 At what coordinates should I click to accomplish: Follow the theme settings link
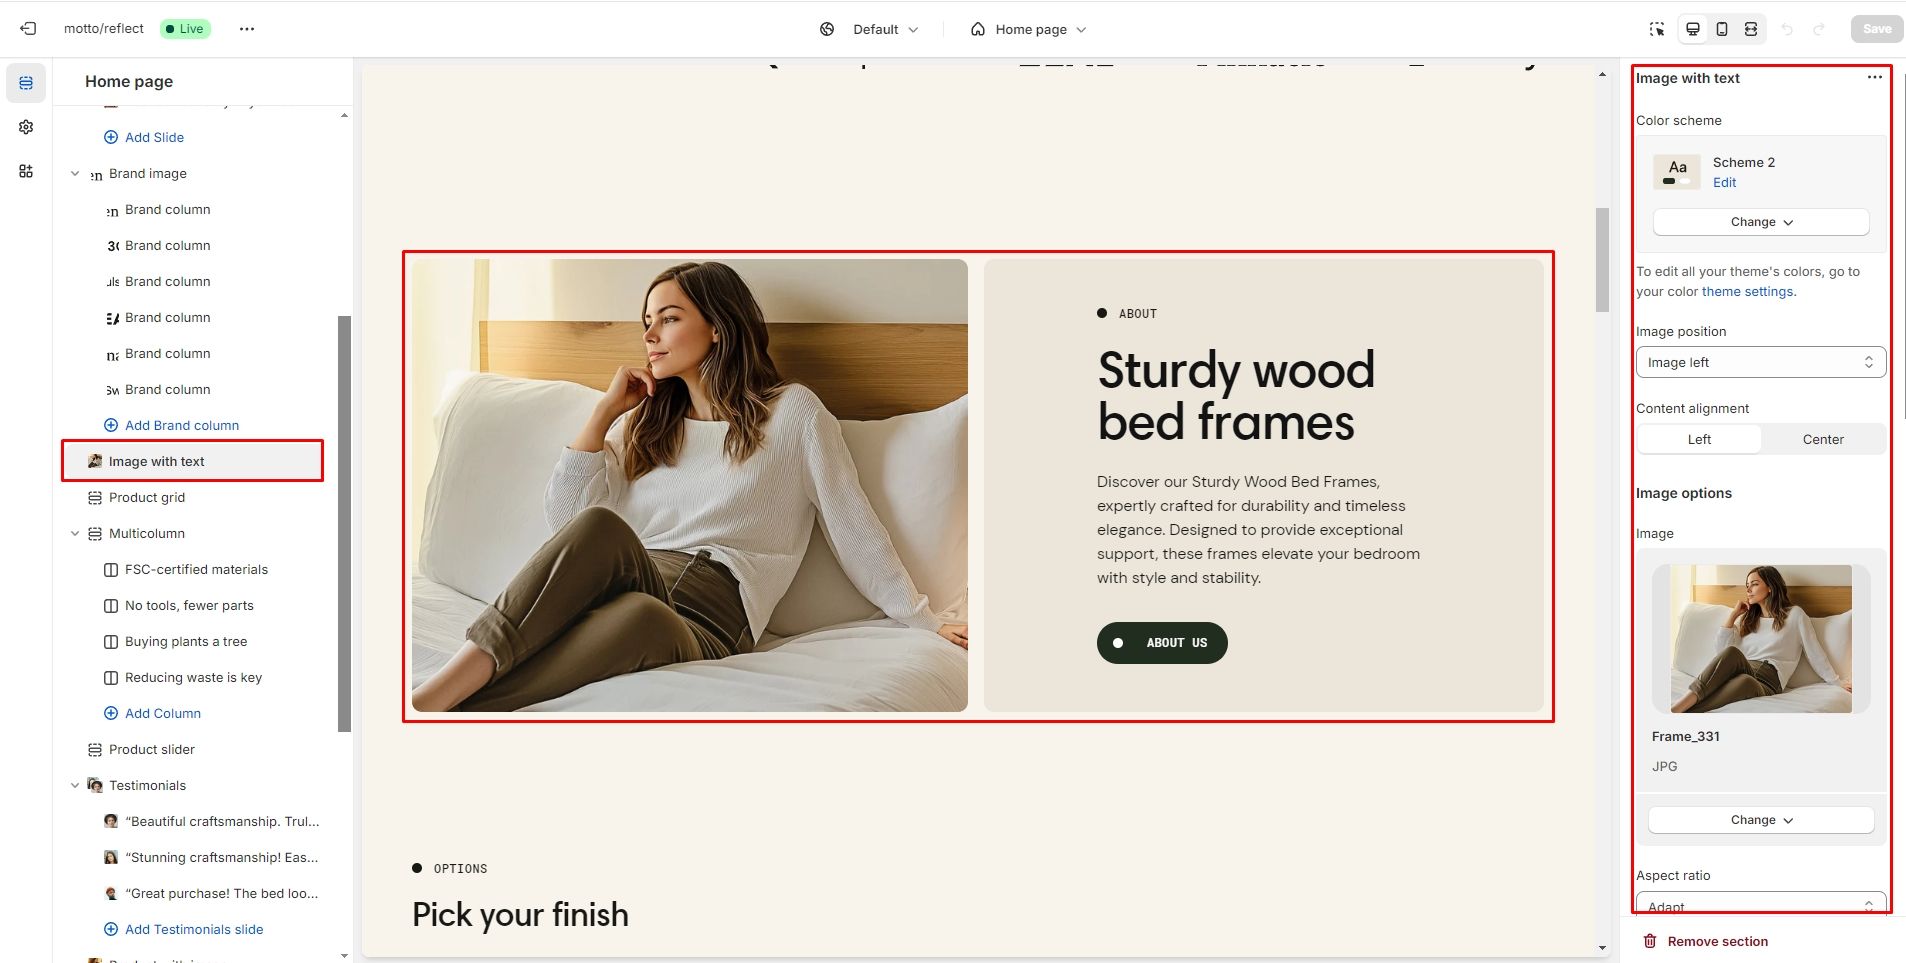[1747, 292]
